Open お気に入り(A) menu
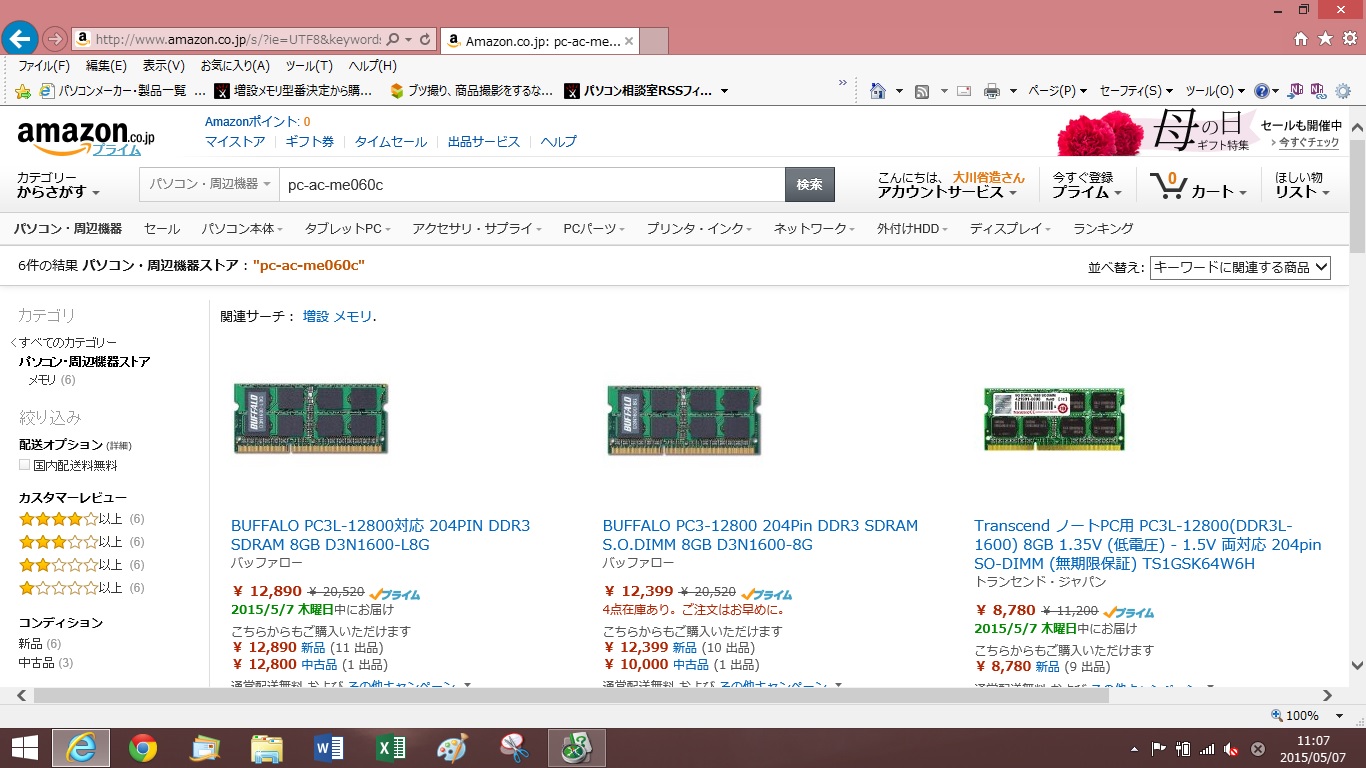 [x=235, y=66]
